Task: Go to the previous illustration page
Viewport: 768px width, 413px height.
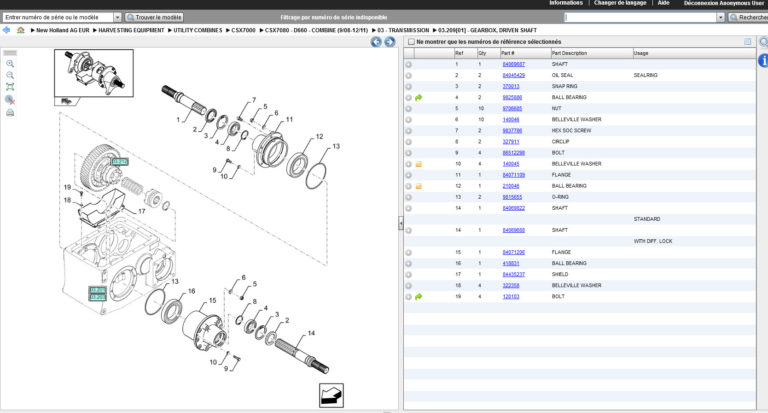Action: pos(376,42)
